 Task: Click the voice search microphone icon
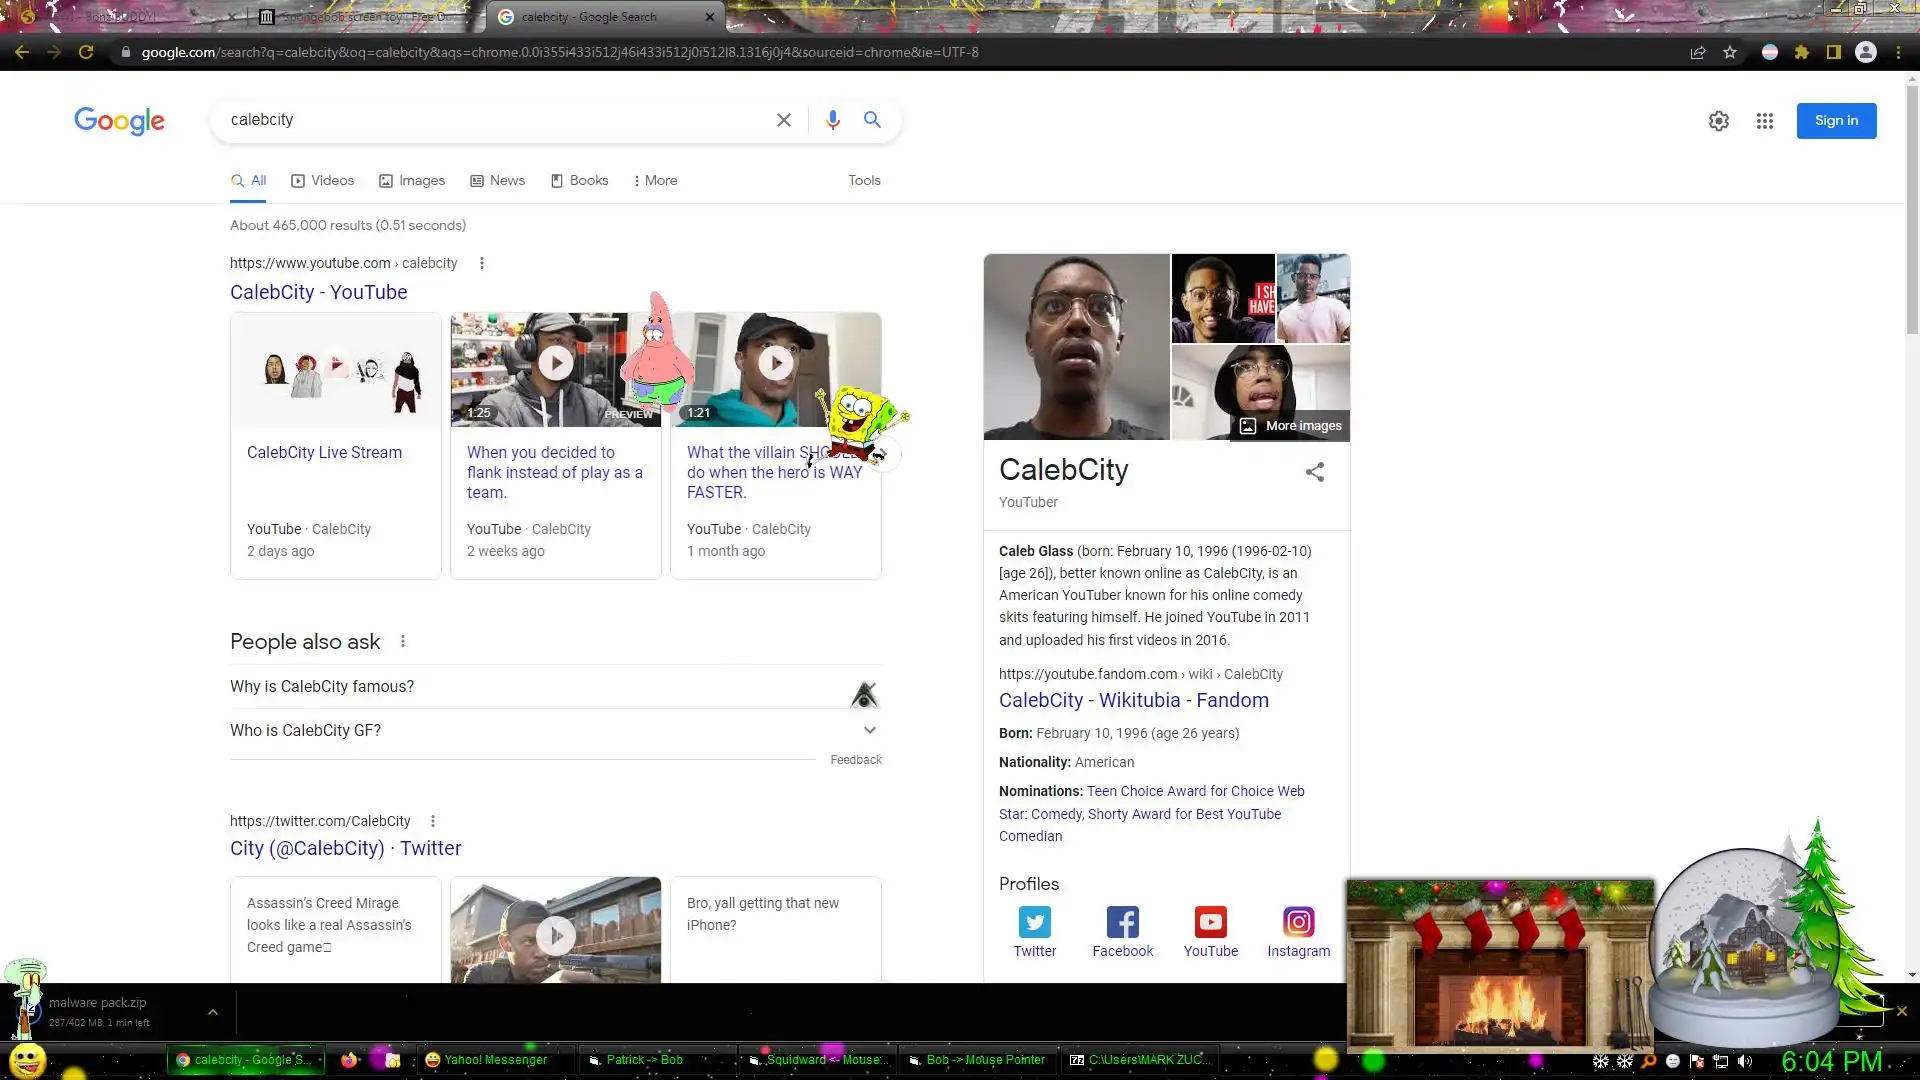point(832,120)
